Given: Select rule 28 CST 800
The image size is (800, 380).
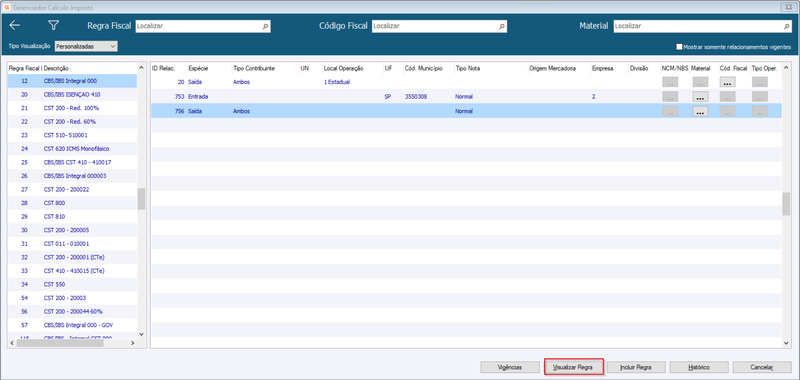Looking at the screenshot, I should 72,203.
